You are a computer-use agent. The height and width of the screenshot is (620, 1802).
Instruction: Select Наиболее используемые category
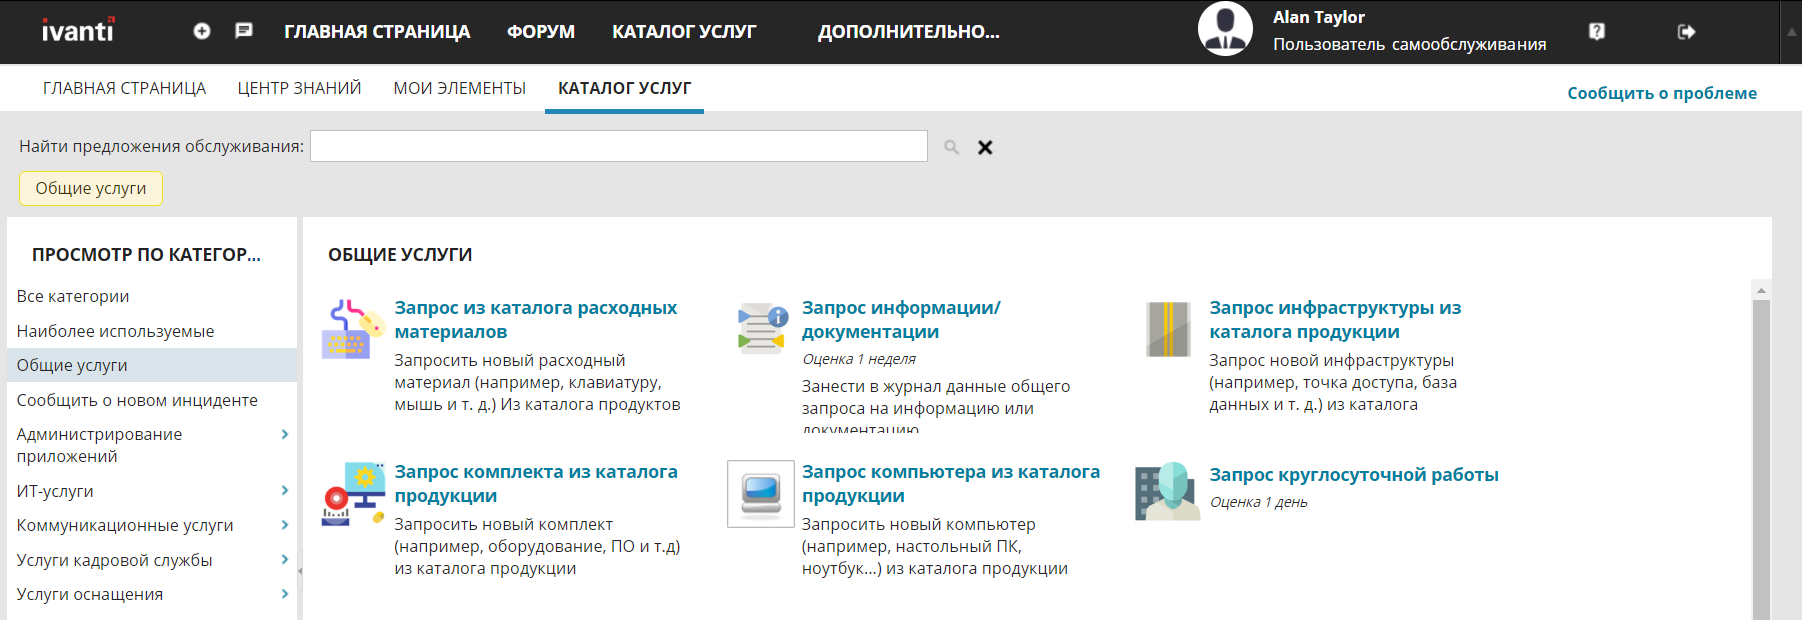coord(115,331)
